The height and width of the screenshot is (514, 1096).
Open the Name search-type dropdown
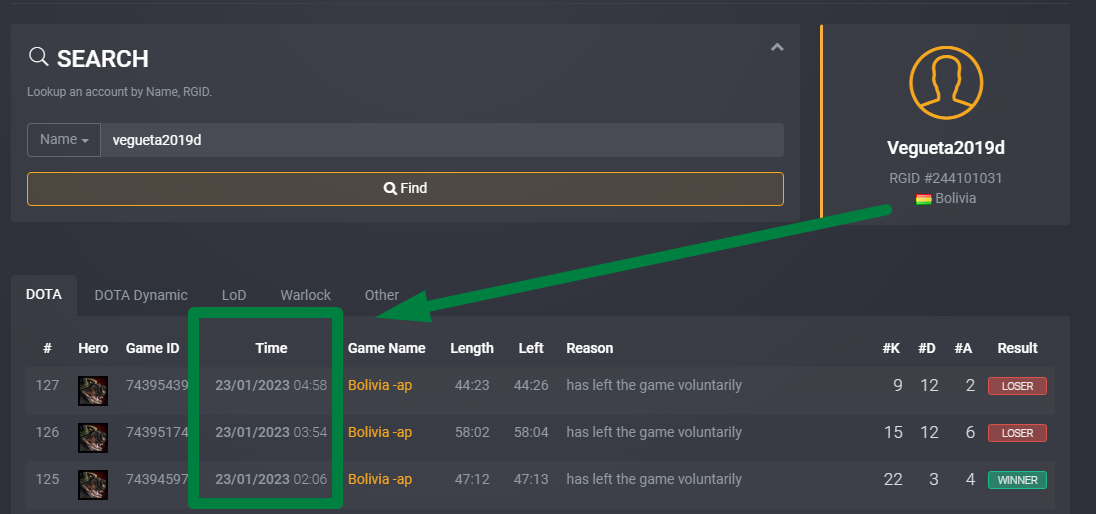pos(64,140)
